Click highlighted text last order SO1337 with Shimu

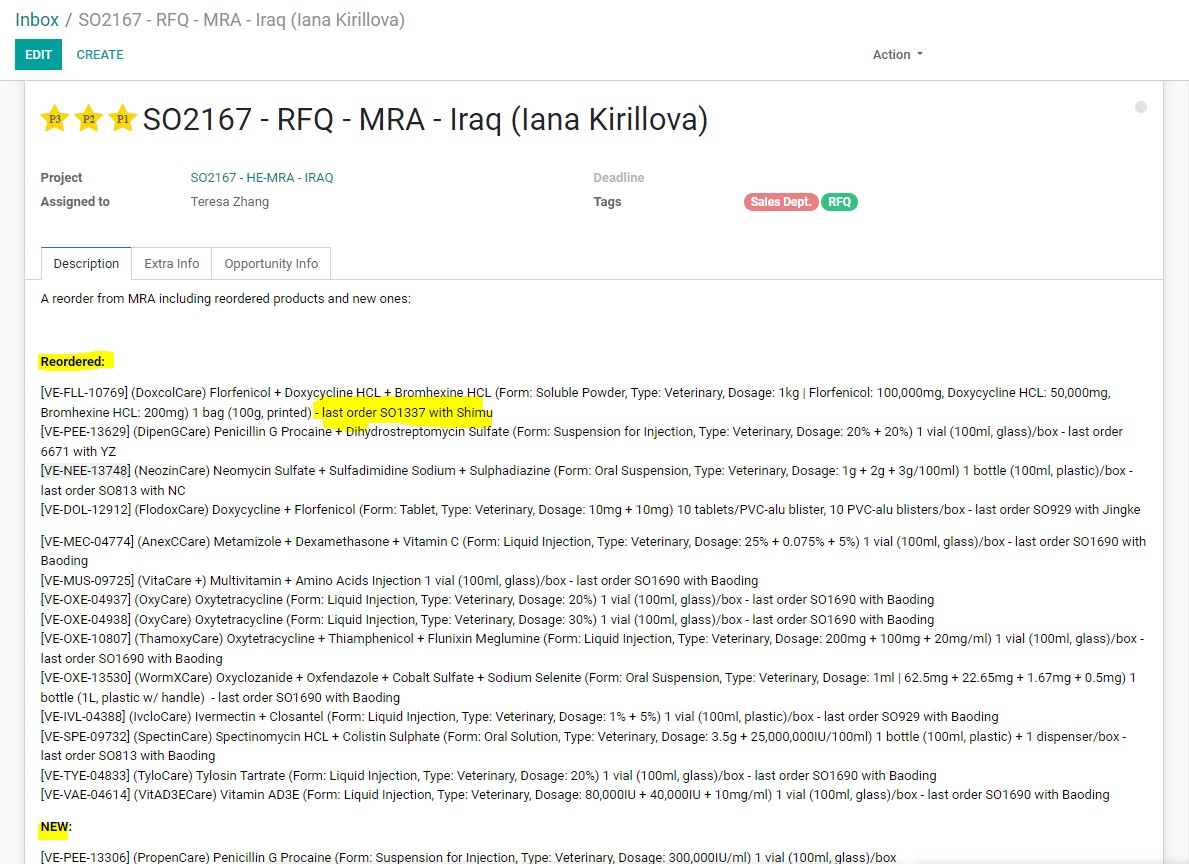pos(407,413)
